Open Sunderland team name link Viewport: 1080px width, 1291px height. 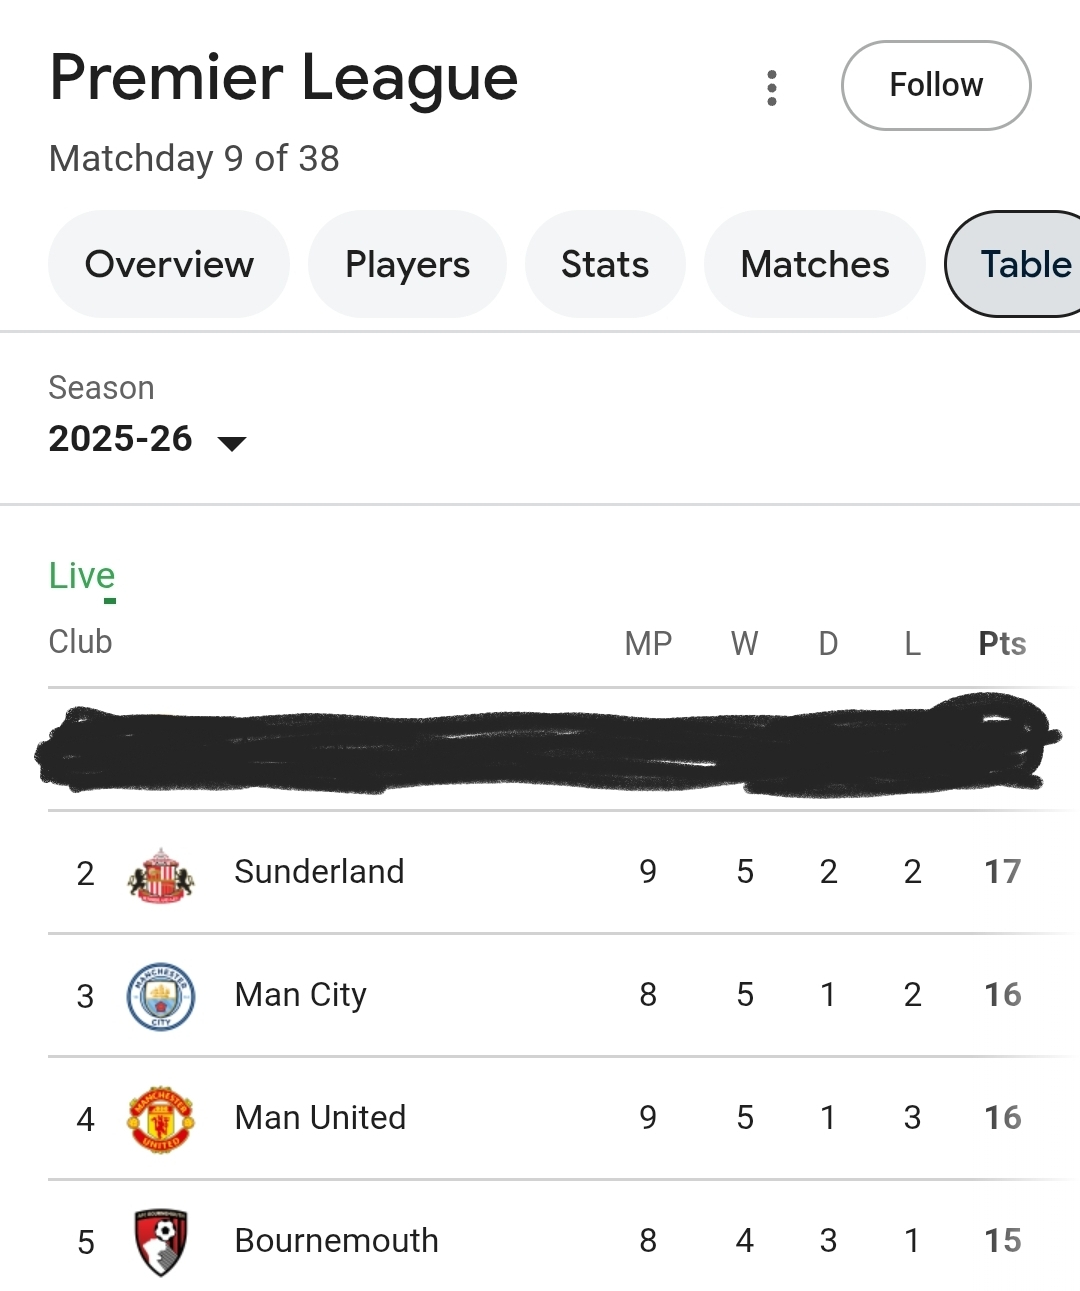pos(319,872)
